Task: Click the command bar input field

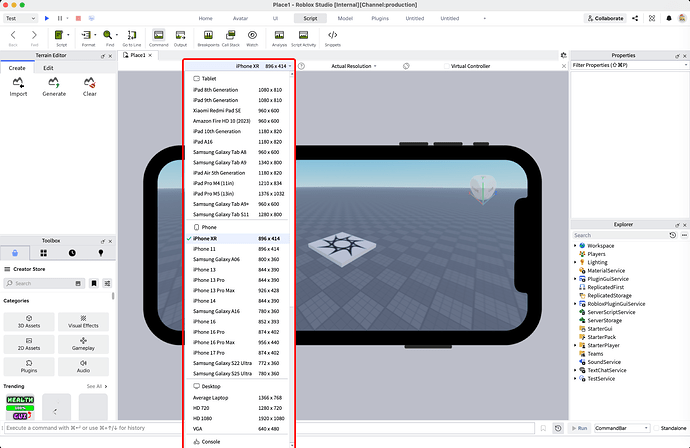Action: 269,428
